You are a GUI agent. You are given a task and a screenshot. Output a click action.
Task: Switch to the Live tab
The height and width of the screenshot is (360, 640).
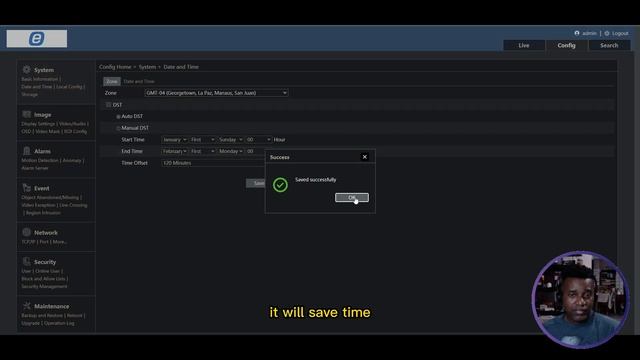coord(524,45)
